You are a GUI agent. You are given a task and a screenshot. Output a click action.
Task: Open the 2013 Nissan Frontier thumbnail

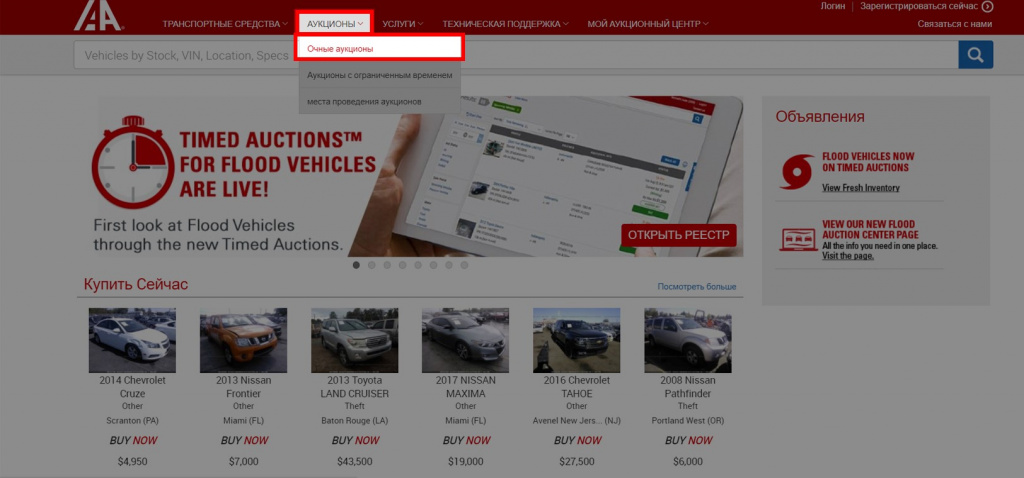(x=244, y=340)
